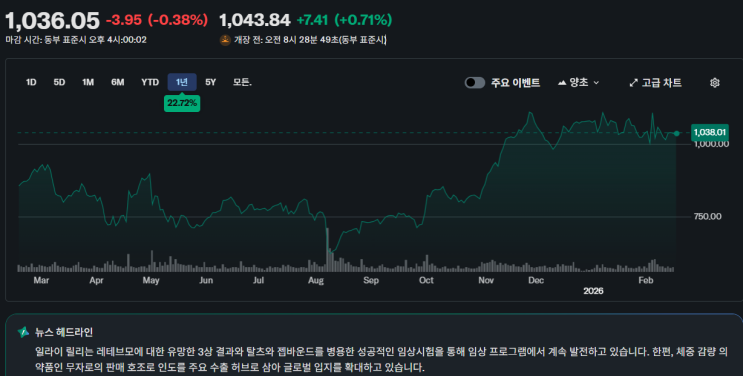Screen dimensions: 743x376
Task: Click the pre-market sun icon
Action: (225, 40)
